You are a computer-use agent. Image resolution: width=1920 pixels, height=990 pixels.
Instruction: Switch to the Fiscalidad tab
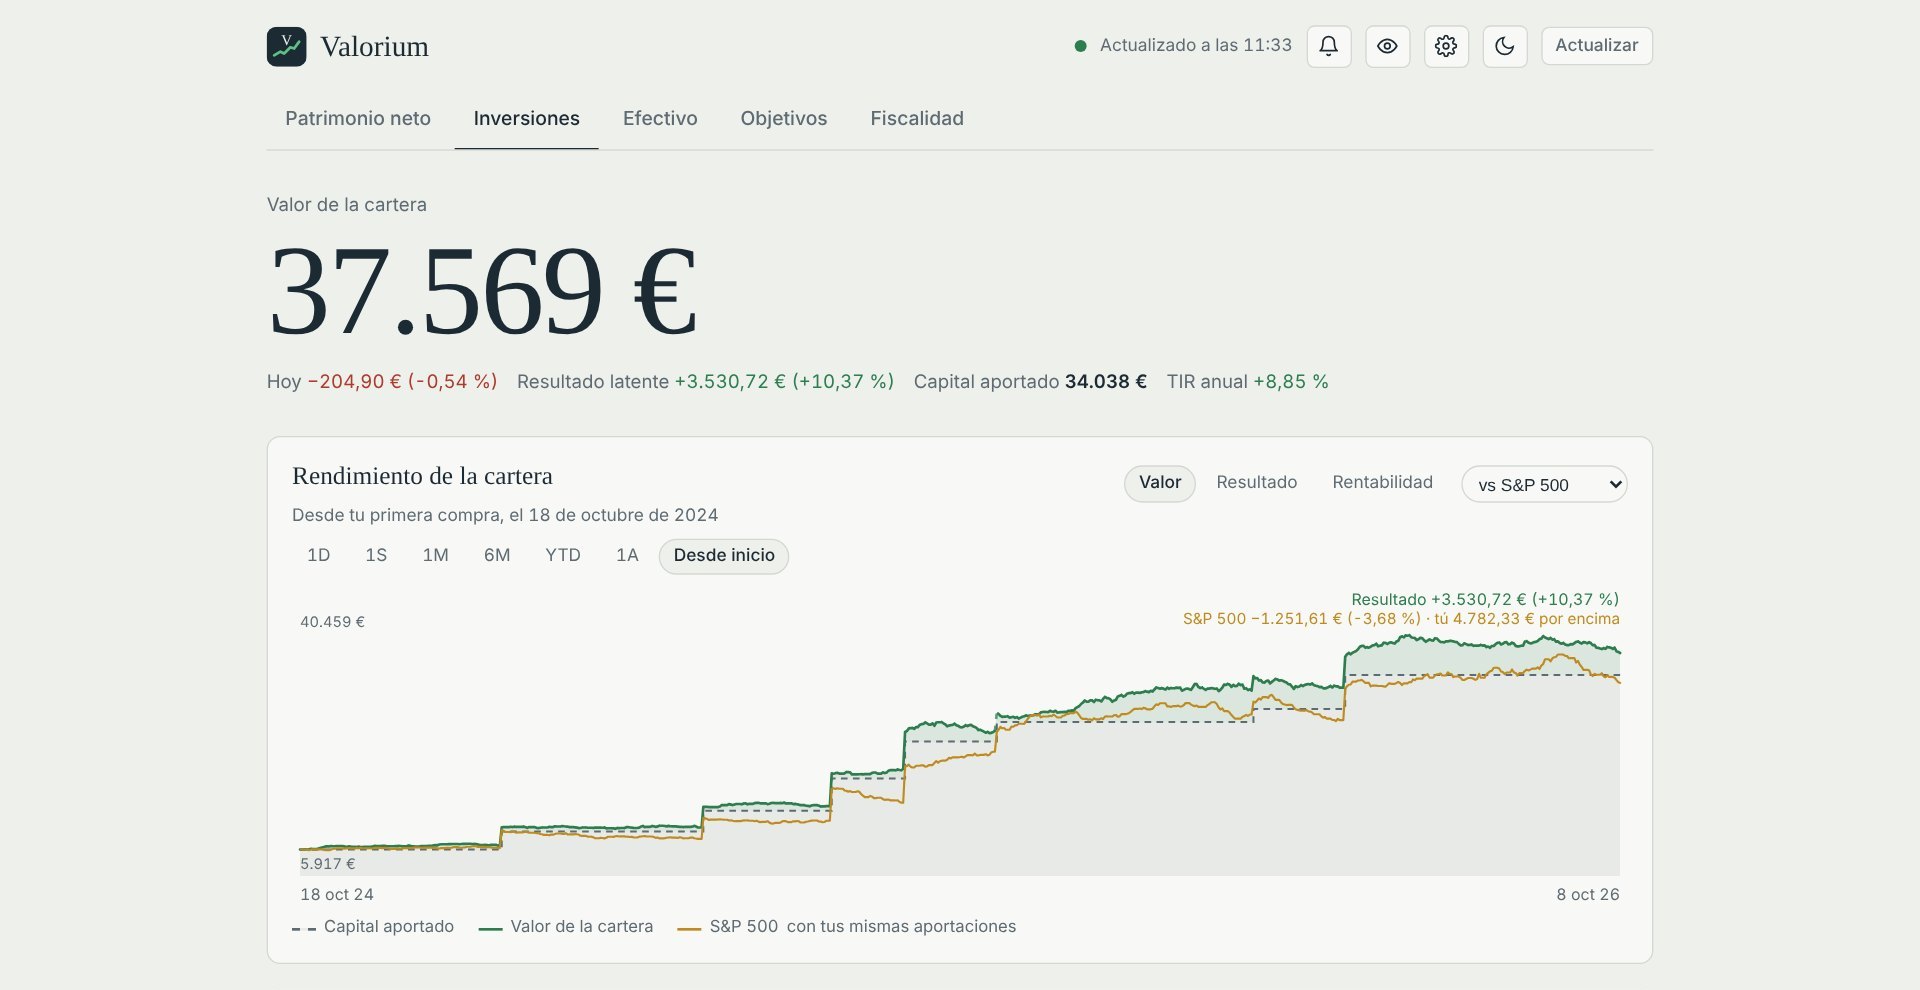click(917, 118)
